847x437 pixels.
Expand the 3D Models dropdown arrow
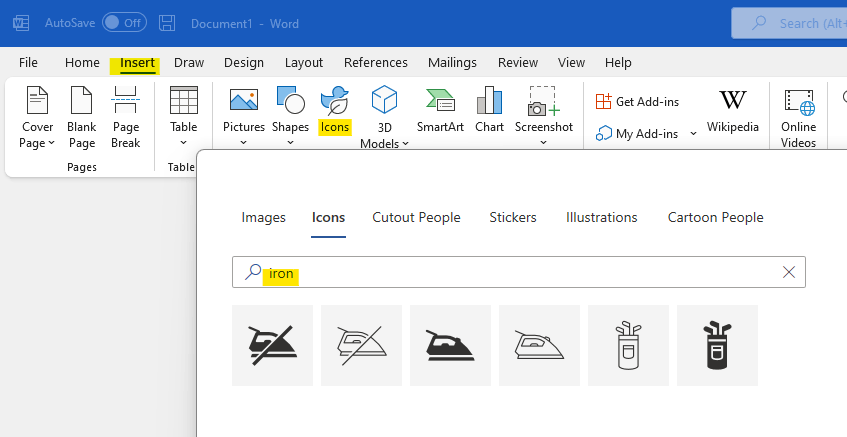pyautogui.click(x=406, y=144)
